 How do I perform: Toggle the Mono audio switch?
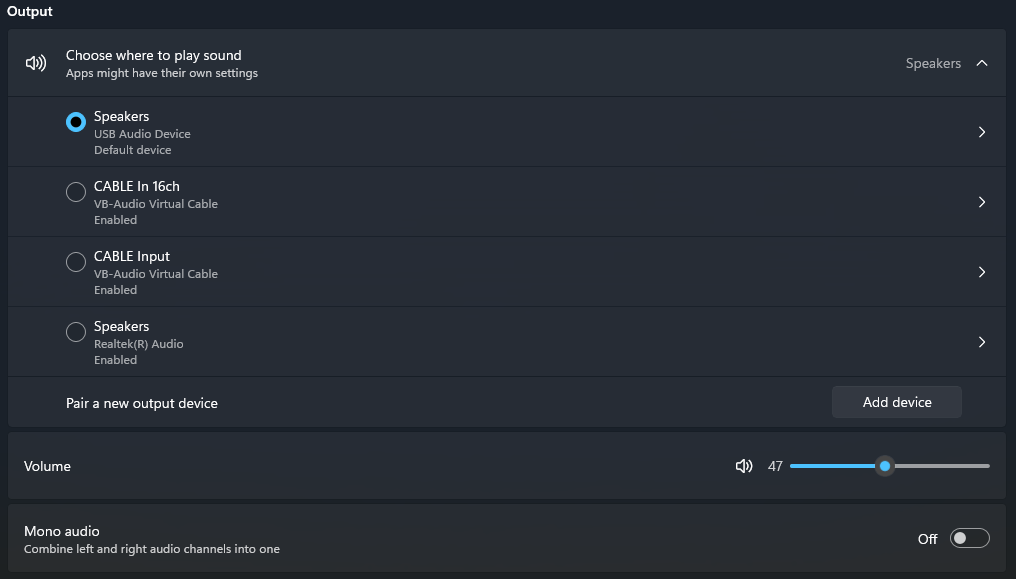[x=969, y=539]
